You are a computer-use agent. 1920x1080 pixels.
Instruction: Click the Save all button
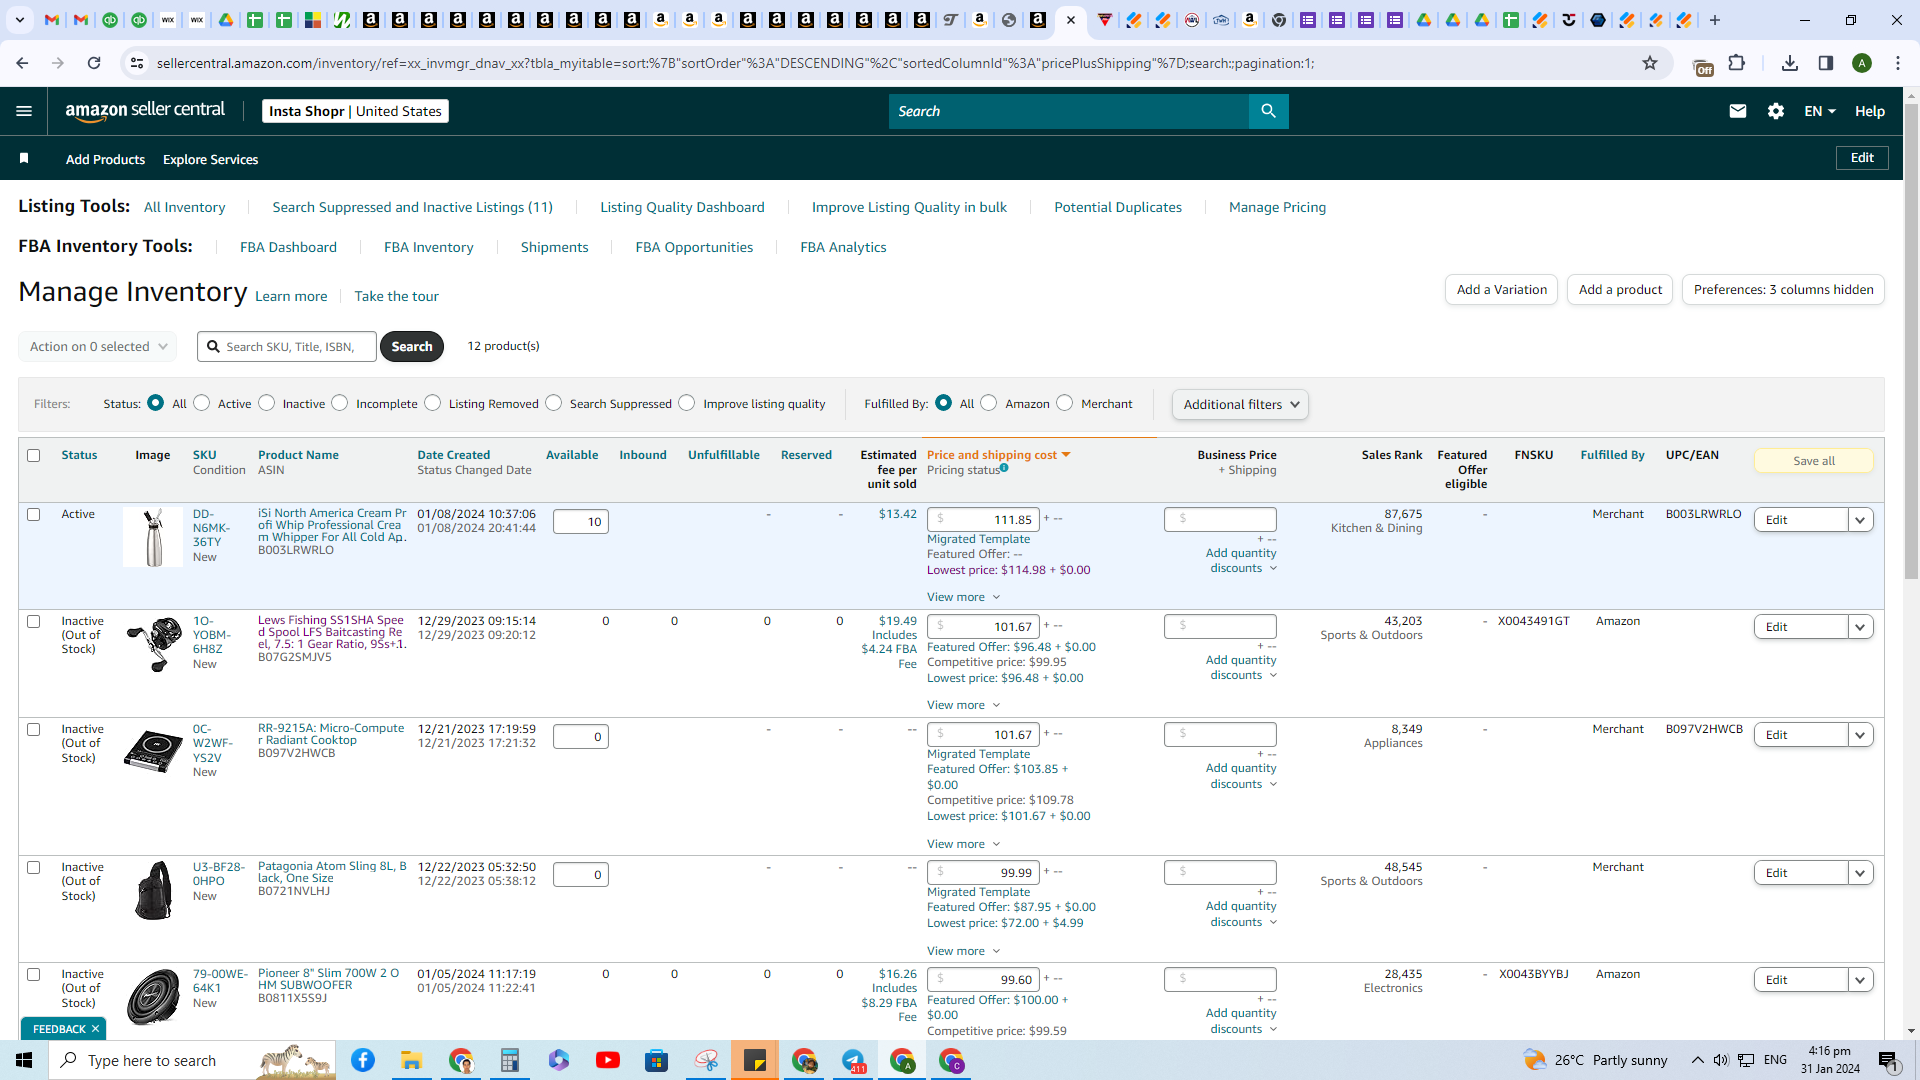[1813, 461]
